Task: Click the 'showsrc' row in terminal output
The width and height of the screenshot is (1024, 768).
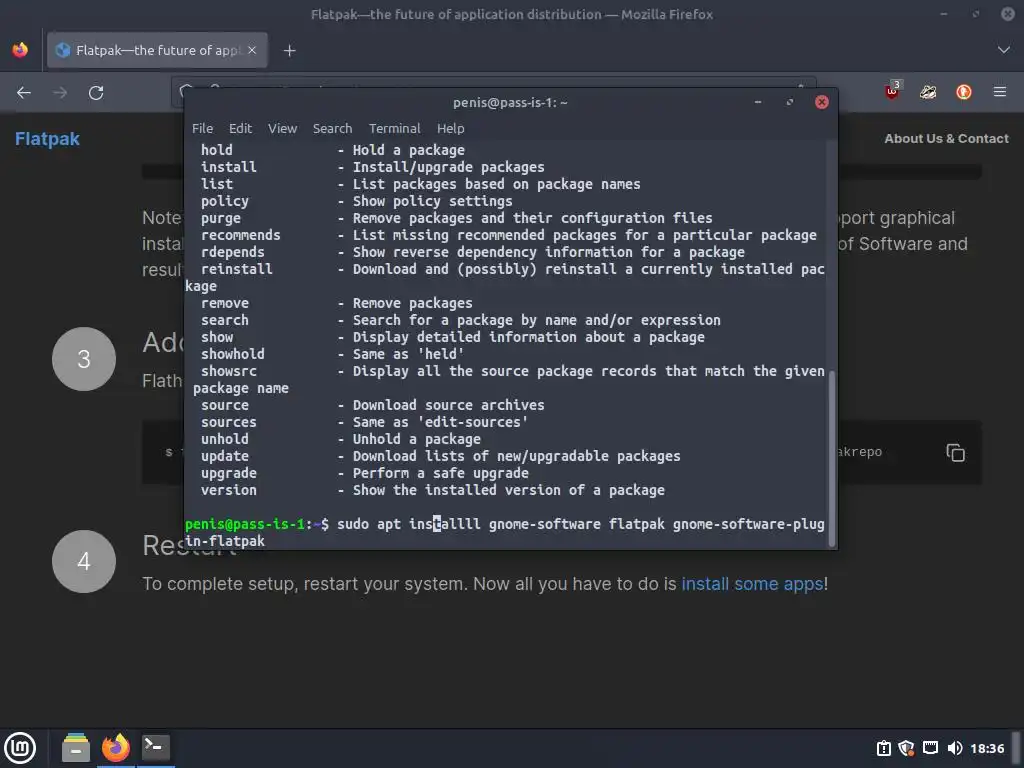Action: click(505, 379)
